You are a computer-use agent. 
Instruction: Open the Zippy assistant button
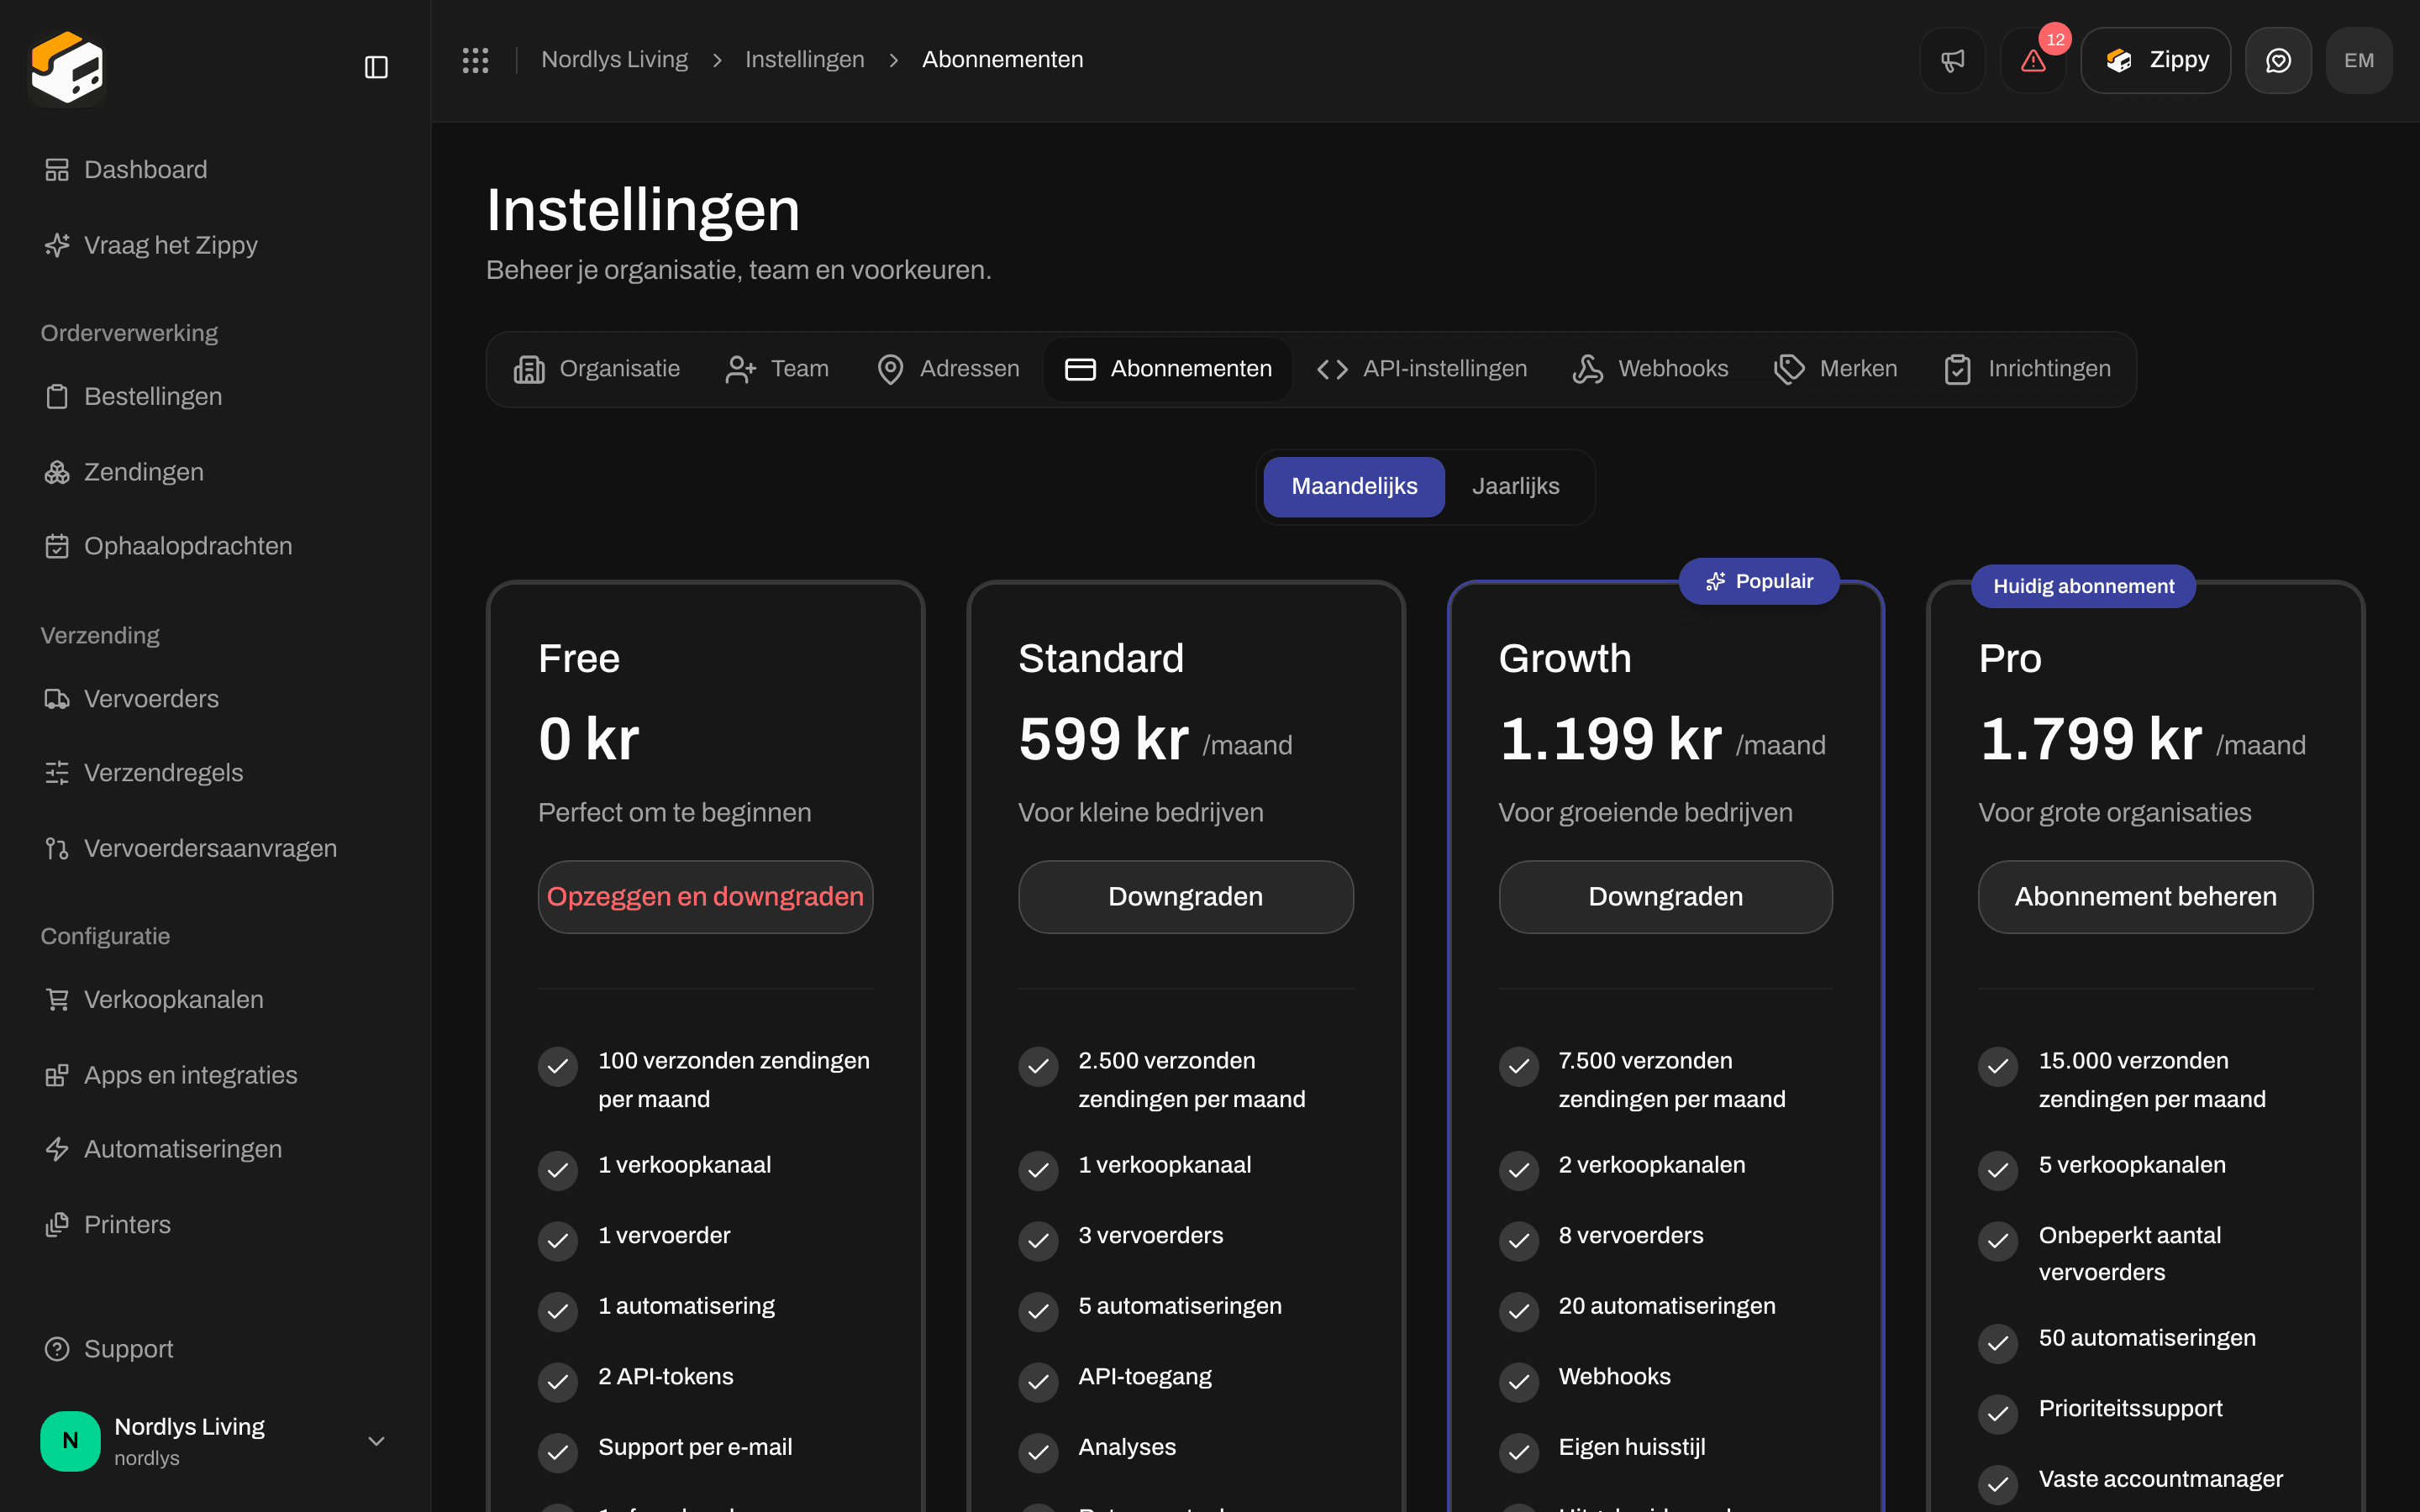(x=2156, y=60)
